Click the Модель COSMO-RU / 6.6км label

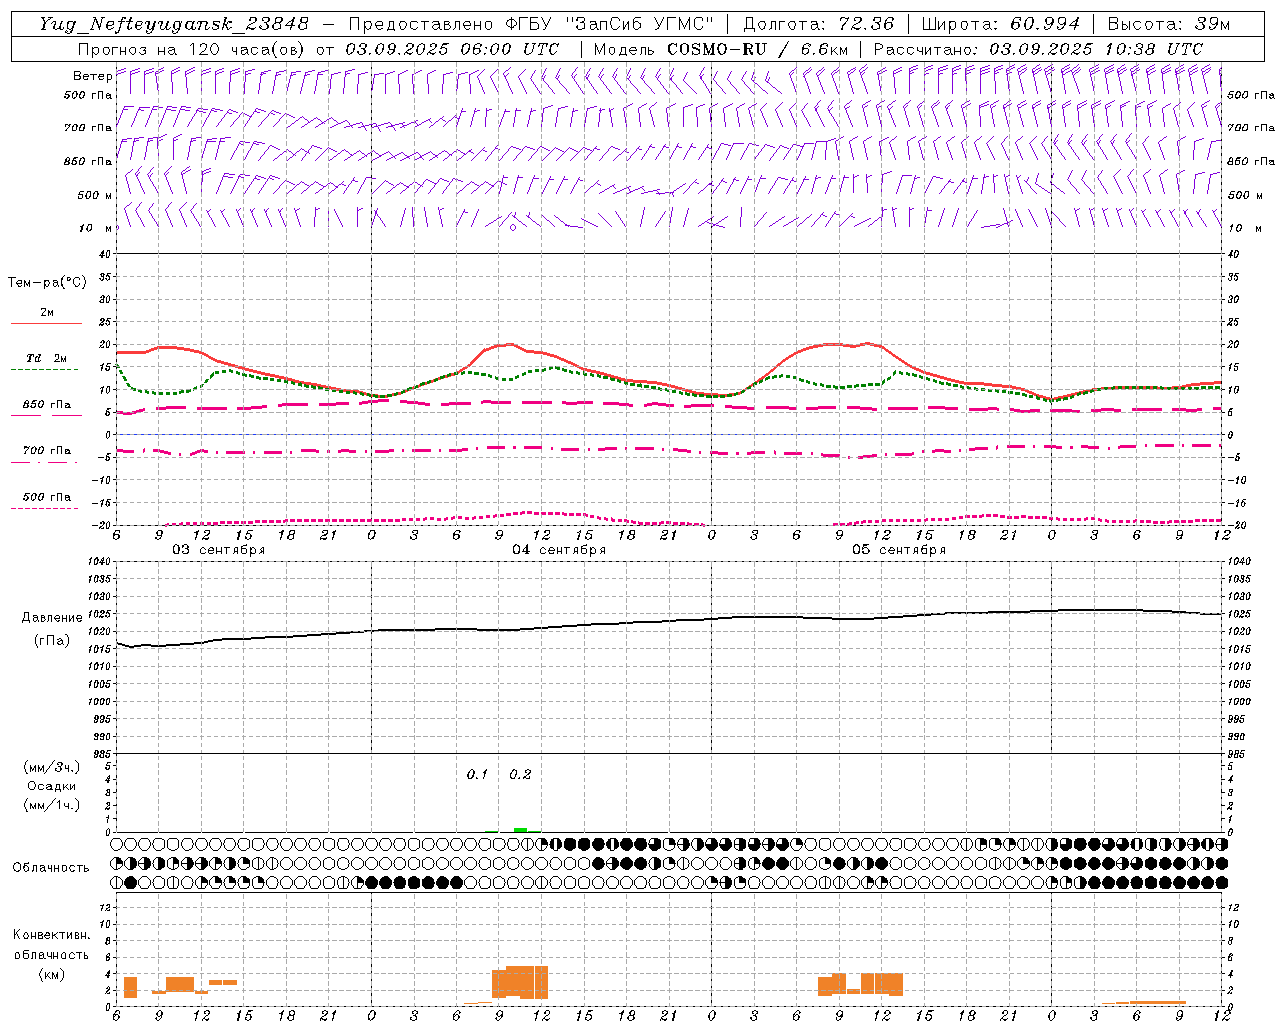(x=720, y=49)
